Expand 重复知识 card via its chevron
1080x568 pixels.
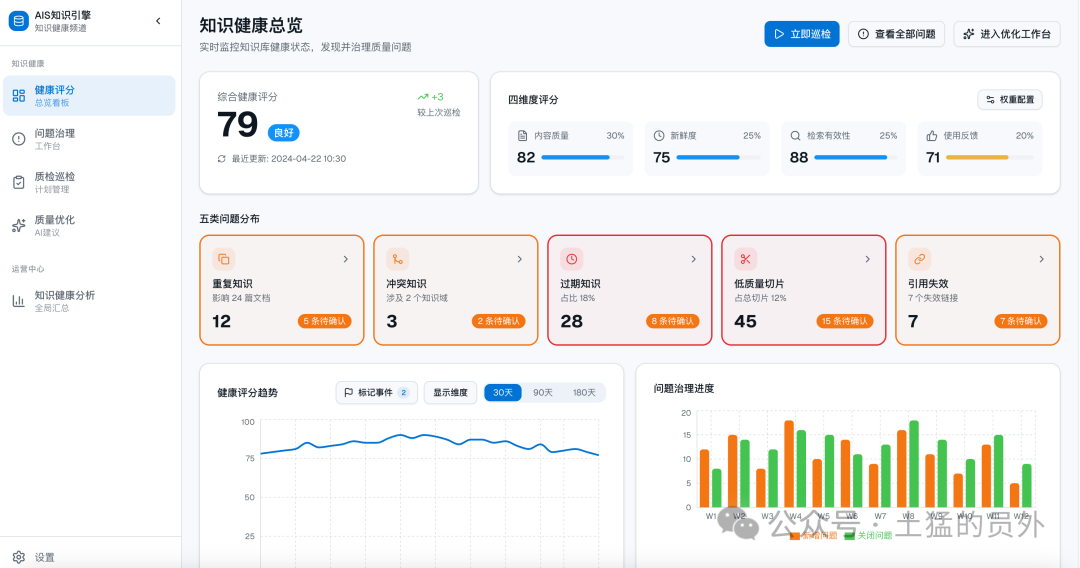[x=346, y=260]
